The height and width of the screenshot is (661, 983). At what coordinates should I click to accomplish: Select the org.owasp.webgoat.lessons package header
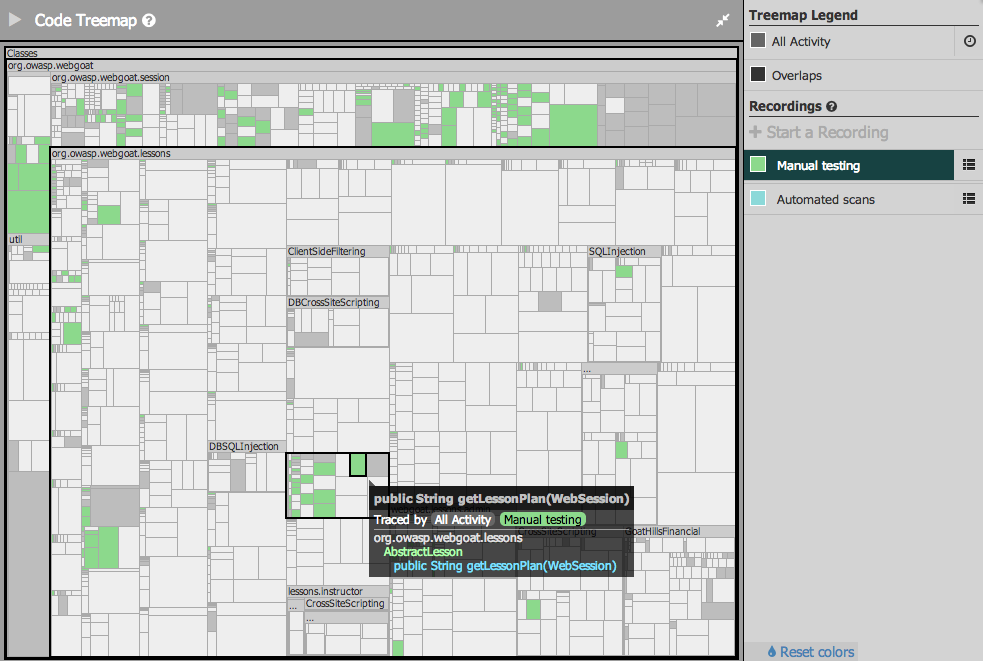pos(111,154)
